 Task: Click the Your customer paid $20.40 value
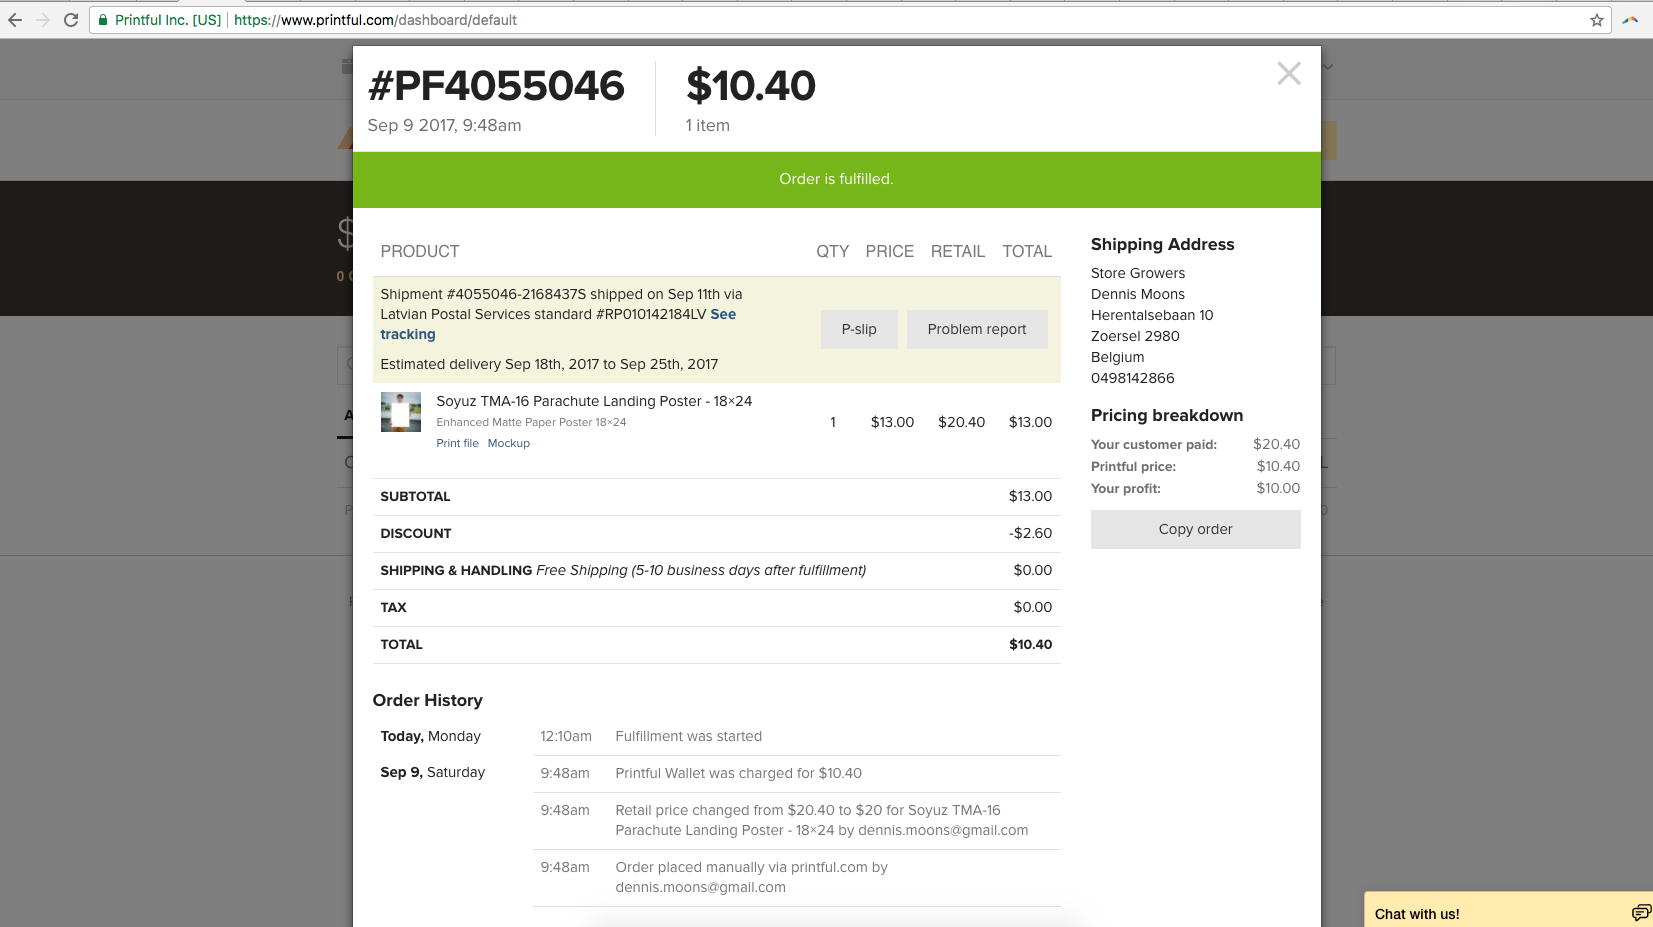click(1276, 444)
